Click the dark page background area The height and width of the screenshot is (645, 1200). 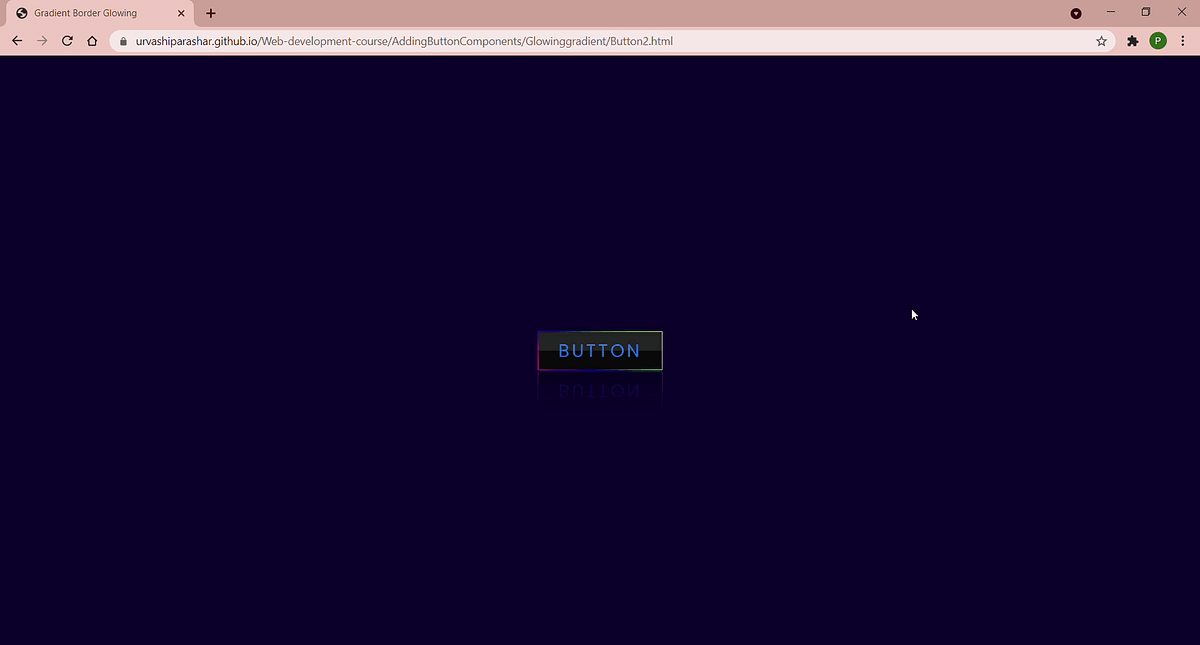point(300,500)
